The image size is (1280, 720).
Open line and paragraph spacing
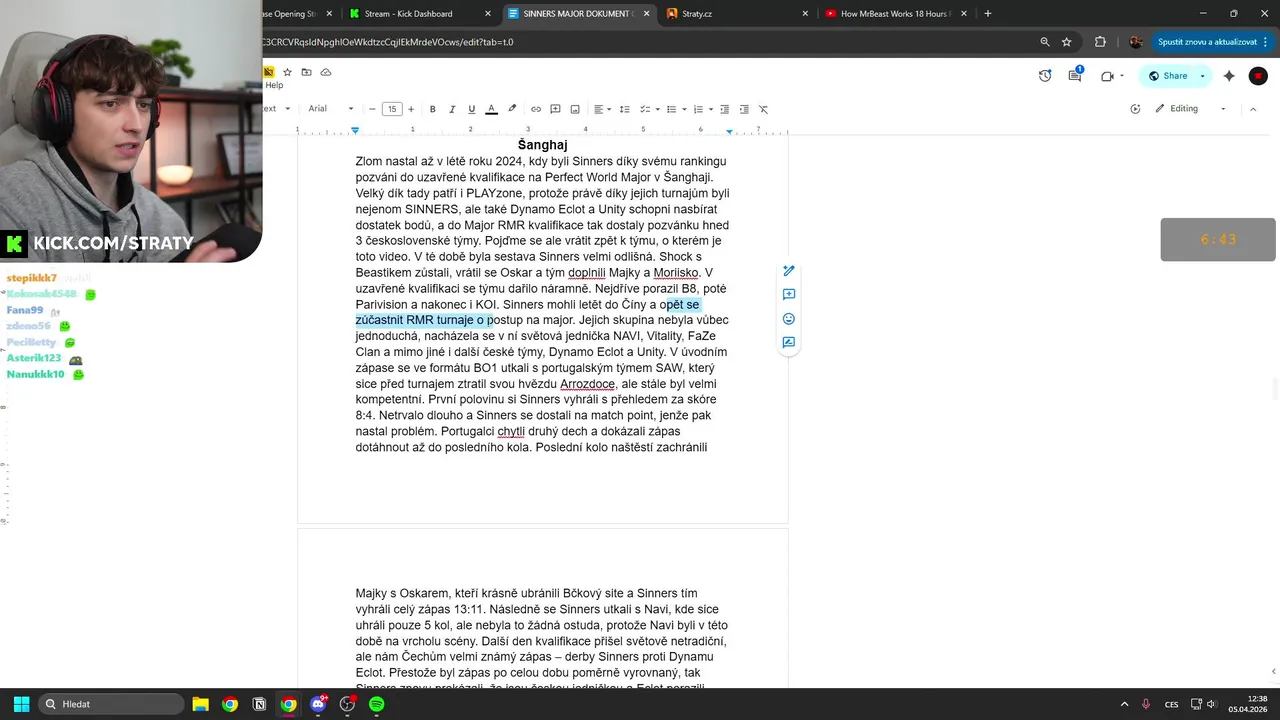625,109
